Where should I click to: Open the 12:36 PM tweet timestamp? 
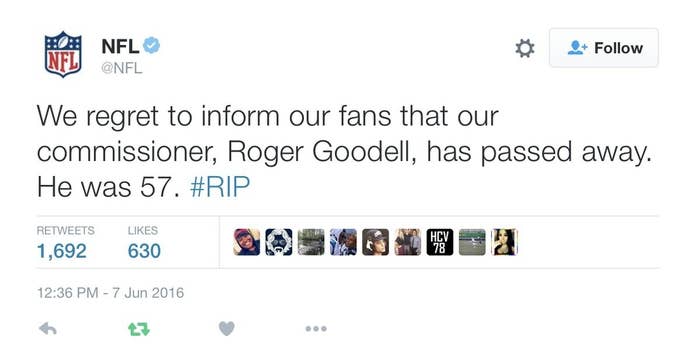pos(110,293)
